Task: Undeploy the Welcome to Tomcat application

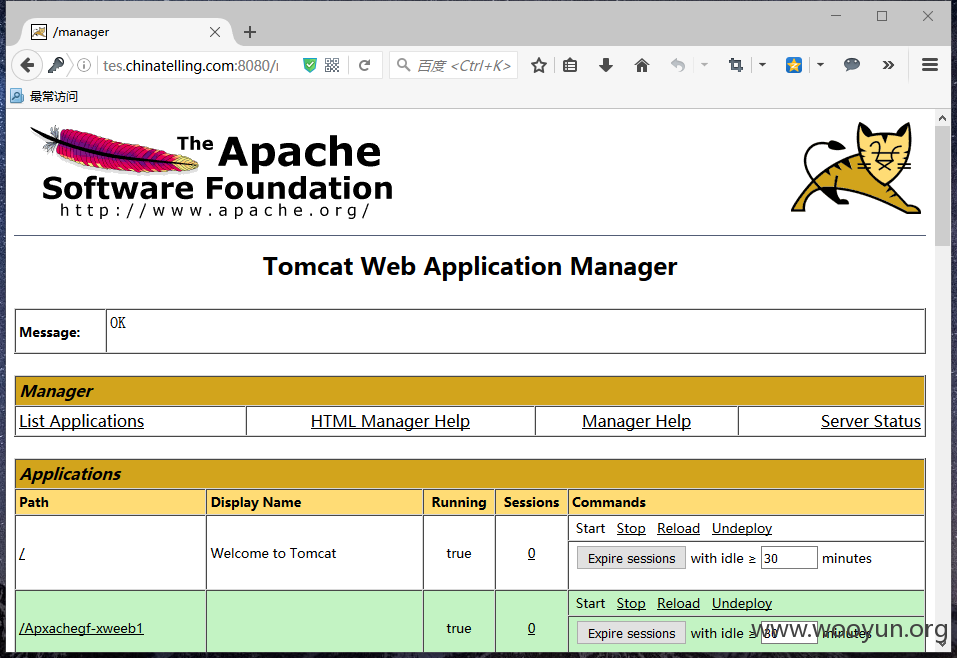Action: (x=742, y=528)
